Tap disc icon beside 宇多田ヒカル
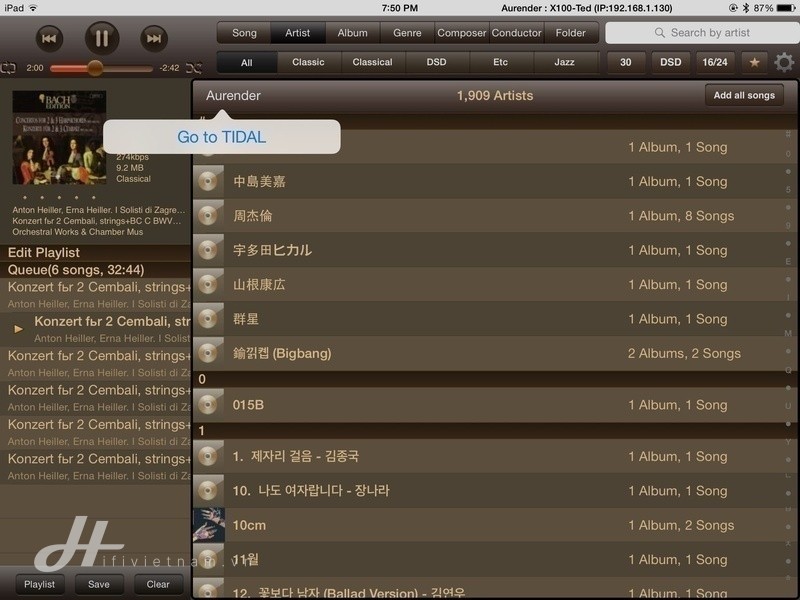Viewport: 800px width, 600px height. click(208, 250)
